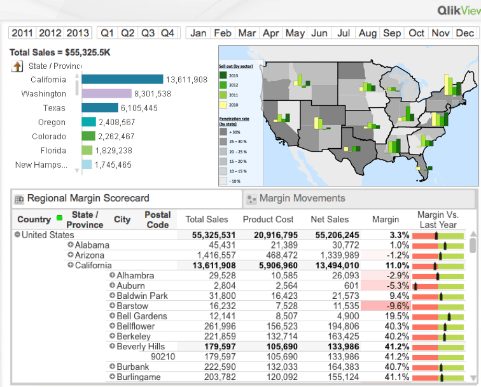The height and width of the screenshot is (387, 481).
Task: Choose the May month filter
Action: coord(295,33)
